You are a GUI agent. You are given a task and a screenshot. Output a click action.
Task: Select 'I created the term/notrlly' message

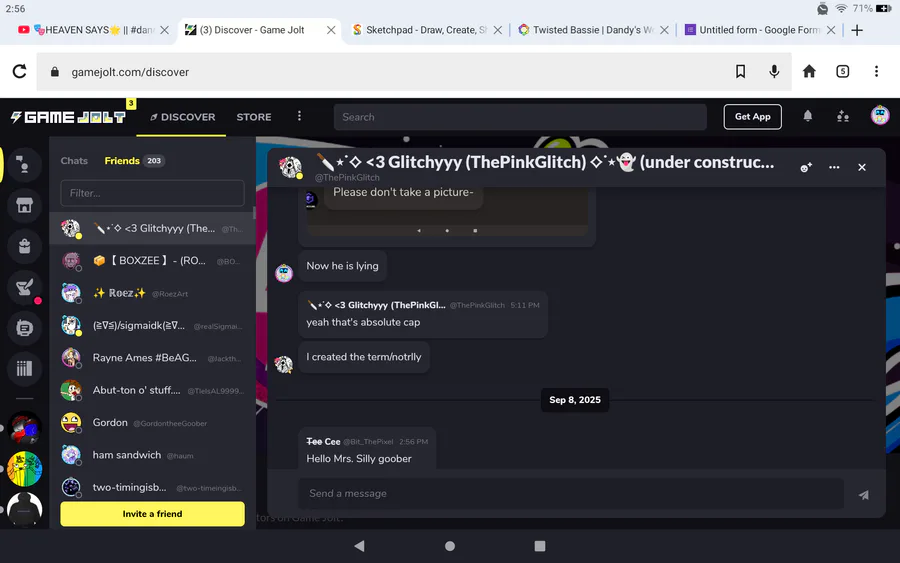pyautogui.click(x=364, y=357)
